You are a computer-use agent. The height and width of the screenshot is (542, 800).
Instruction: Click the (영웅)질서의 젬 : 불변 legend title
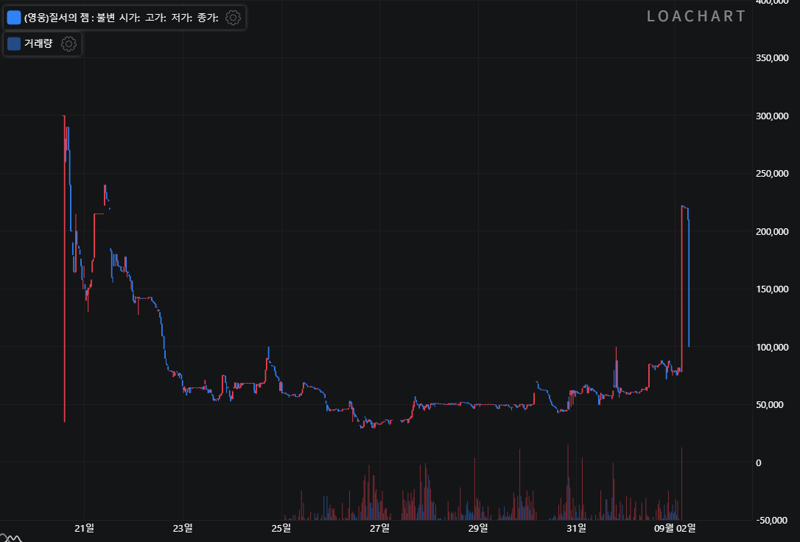pos(69,18)
